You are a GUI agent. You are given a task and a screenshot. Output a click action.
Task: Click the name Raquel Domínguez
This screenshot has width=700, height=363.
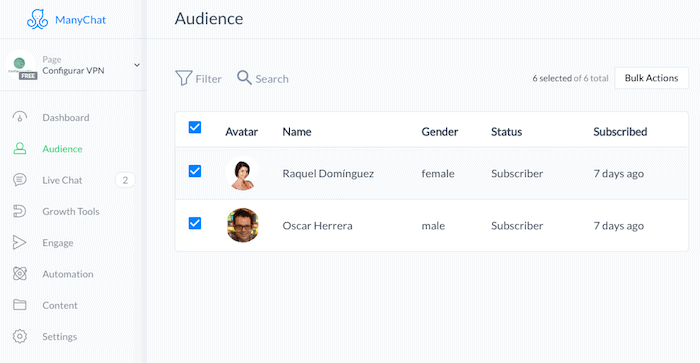tap(328, 174)
